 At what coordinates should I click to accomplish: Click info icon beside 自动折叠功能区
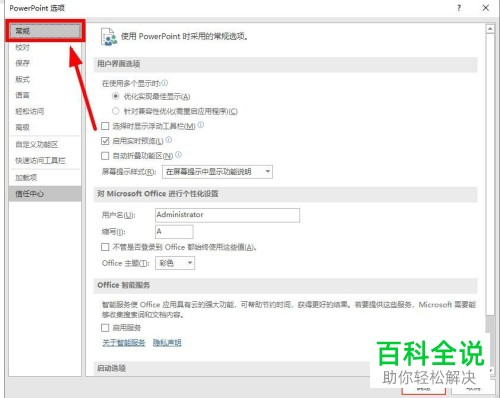coord(178,155)
